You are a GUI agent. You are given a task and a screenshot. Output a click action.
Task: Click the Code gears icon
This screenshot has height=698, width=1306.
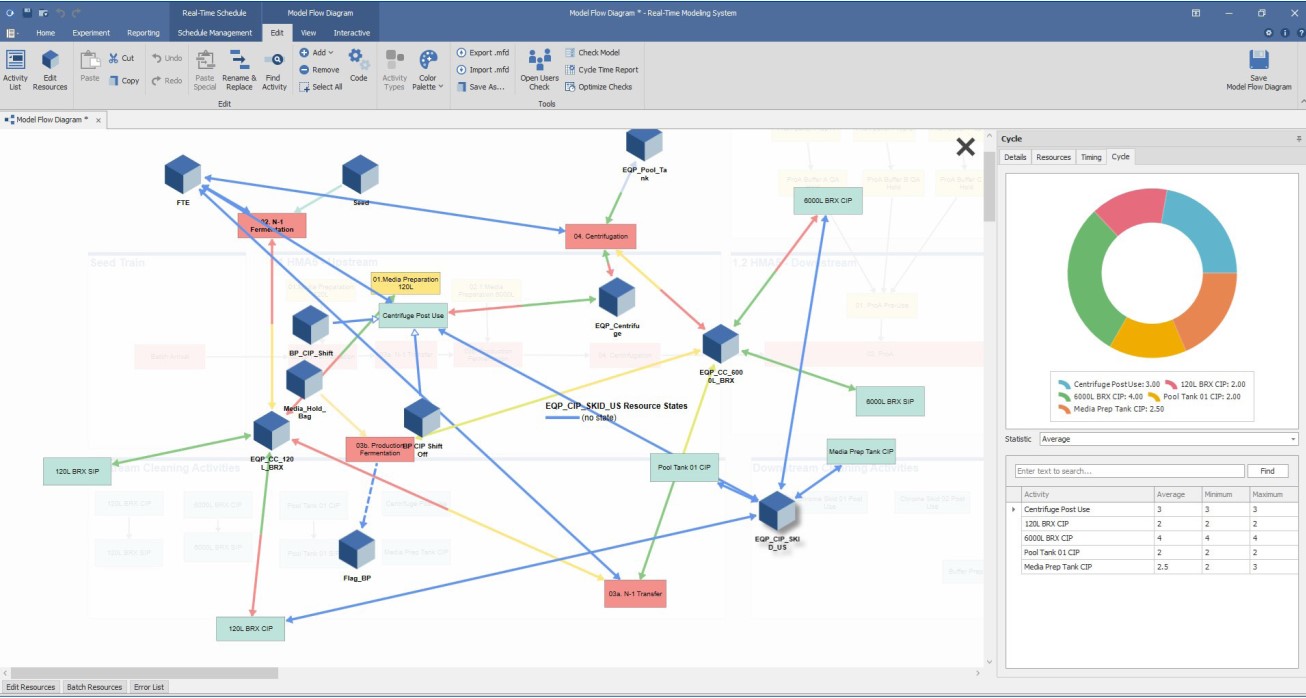(358, 64)
